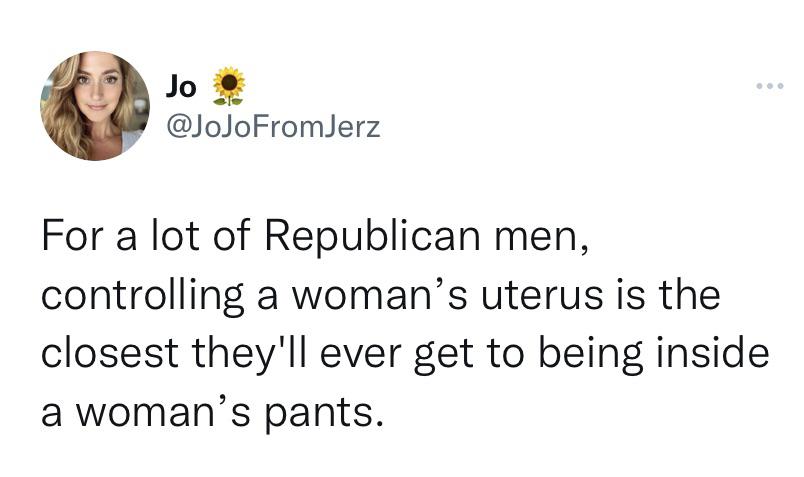Click the word closest in the tweet
This screenshot has height=477, width=804.
(110, 354)
